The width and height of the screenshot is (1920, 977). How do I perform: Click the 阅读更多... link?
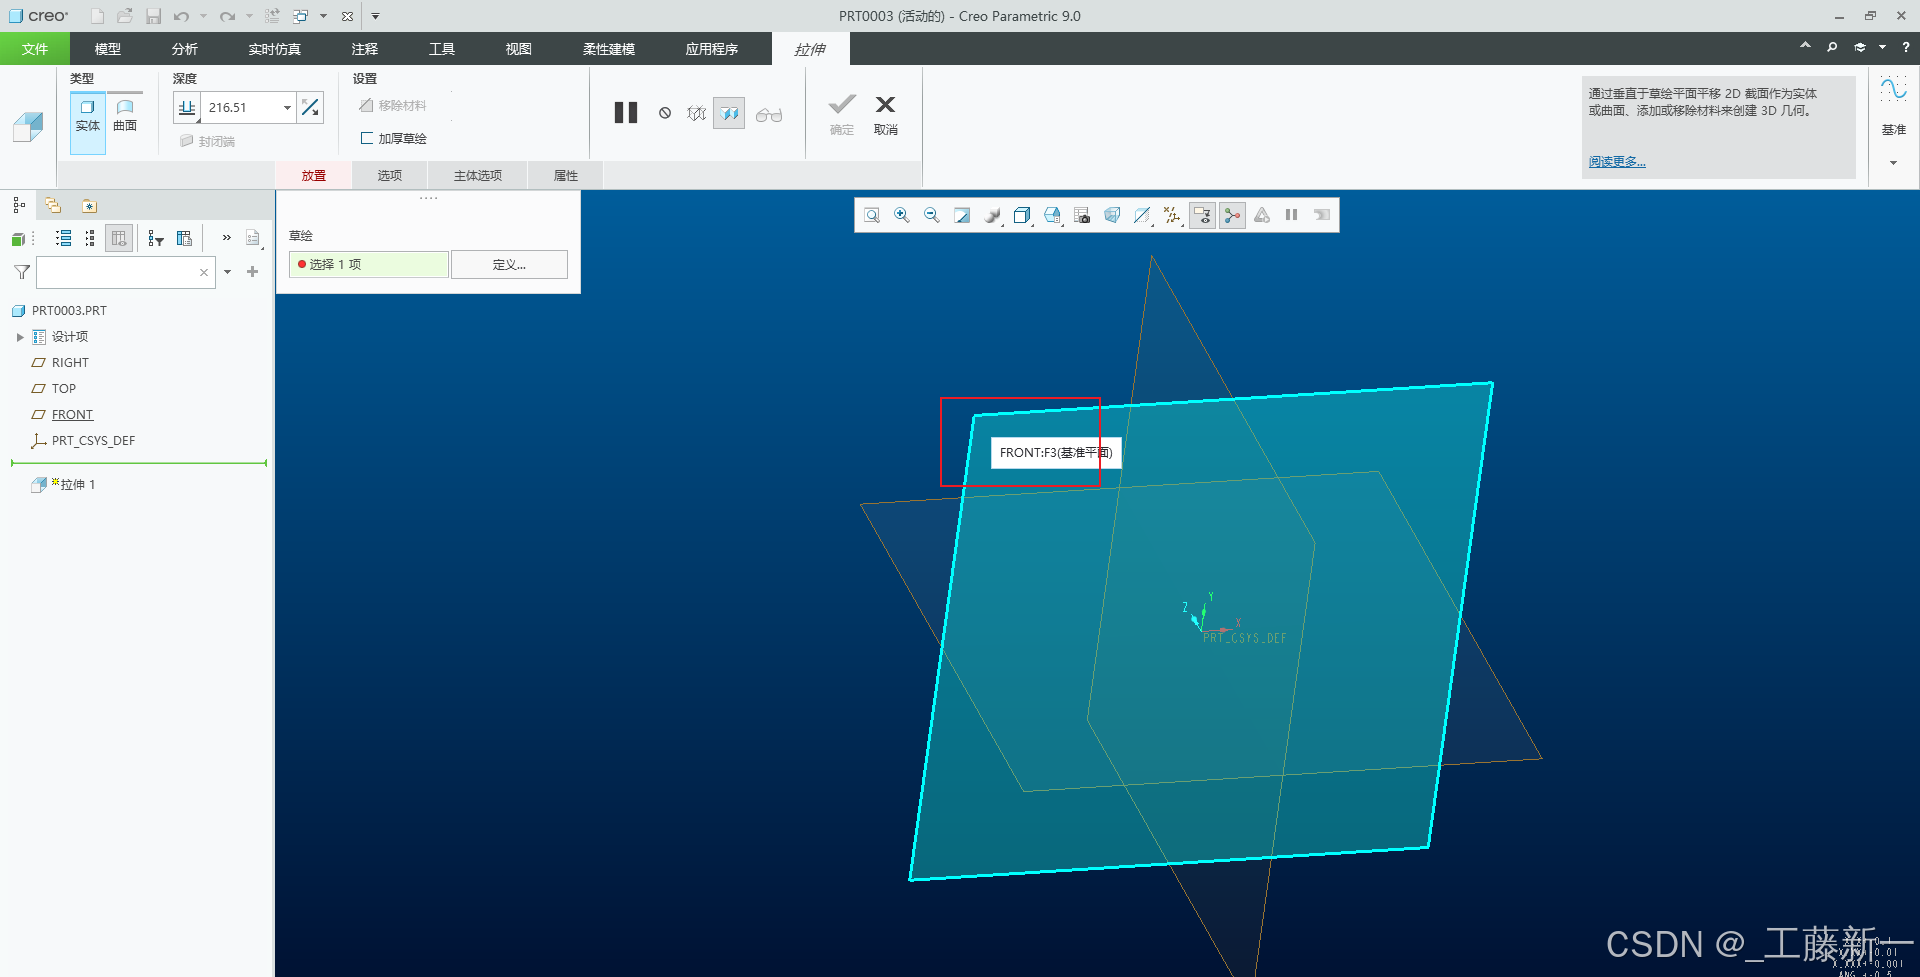point(1617,161)
